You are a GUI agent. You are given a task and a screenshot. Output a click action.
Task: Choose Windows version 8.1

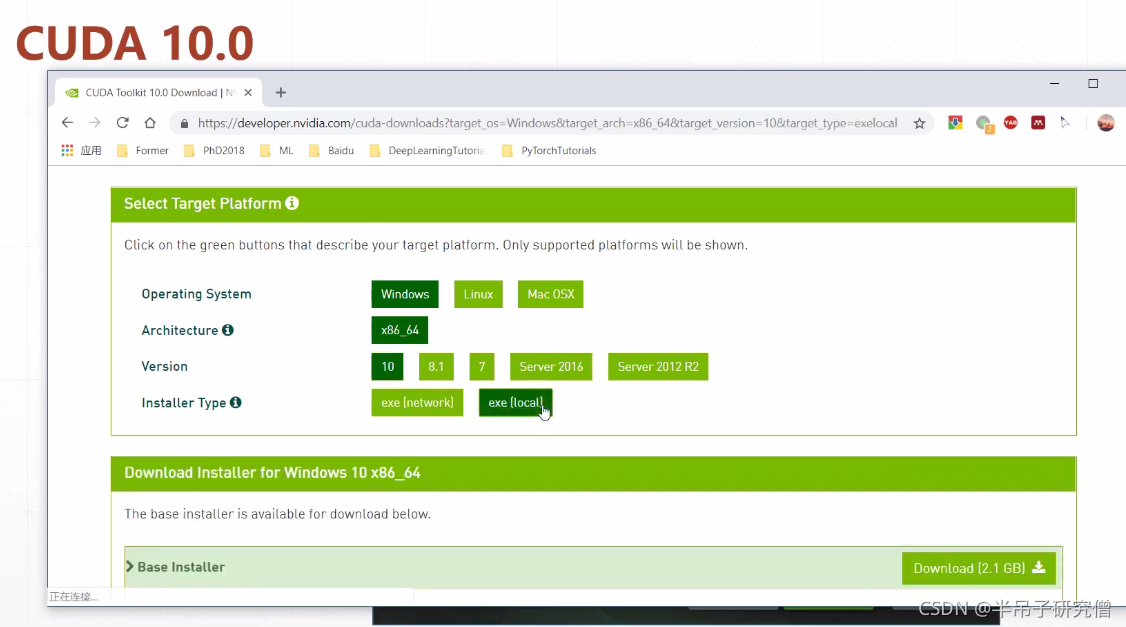pyautogui.click(x=436, y=366)
